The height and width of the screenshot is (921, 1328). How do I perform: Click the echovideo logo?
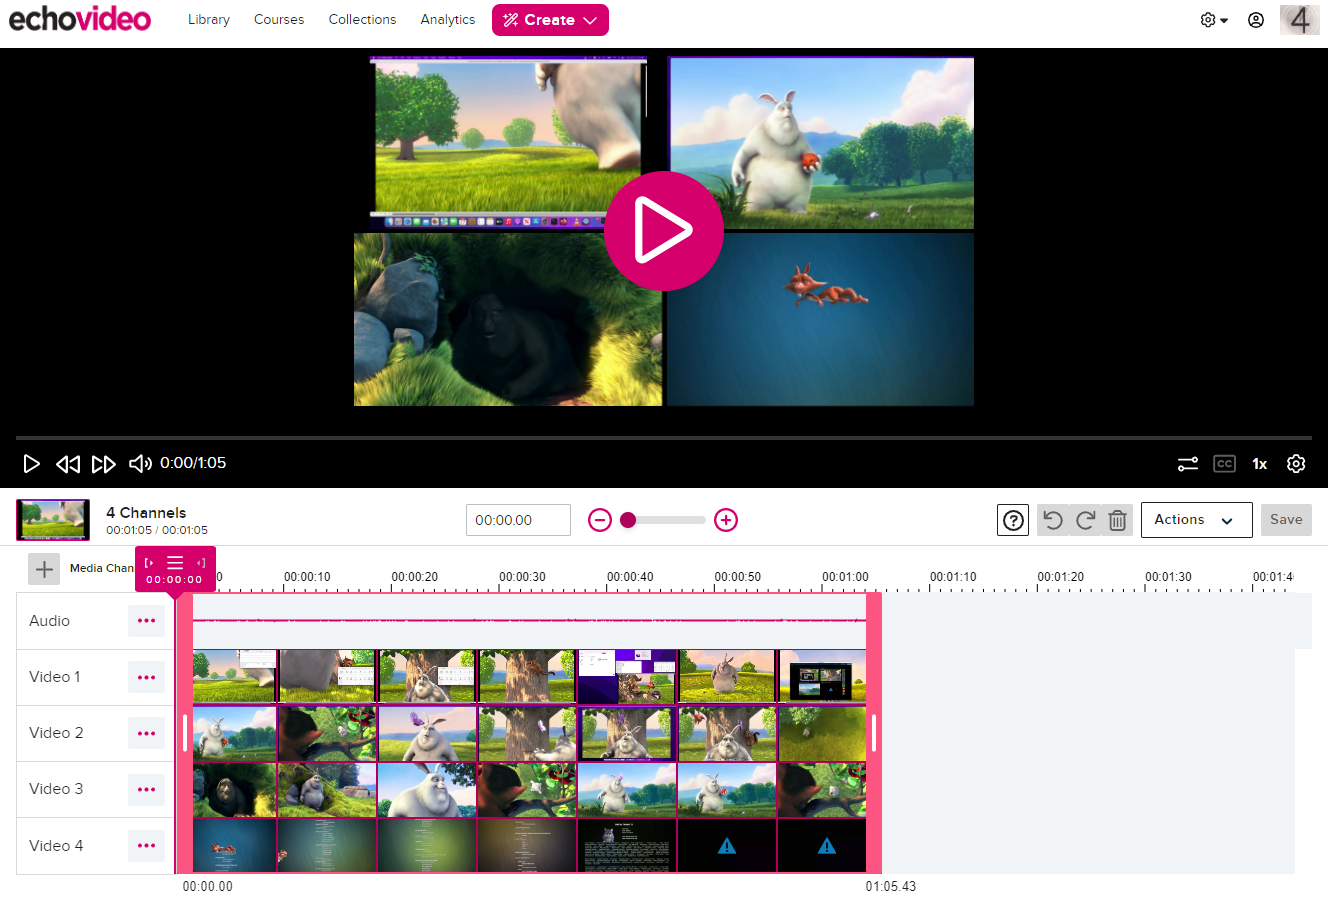pyautogui.click(x=80, y=19)
